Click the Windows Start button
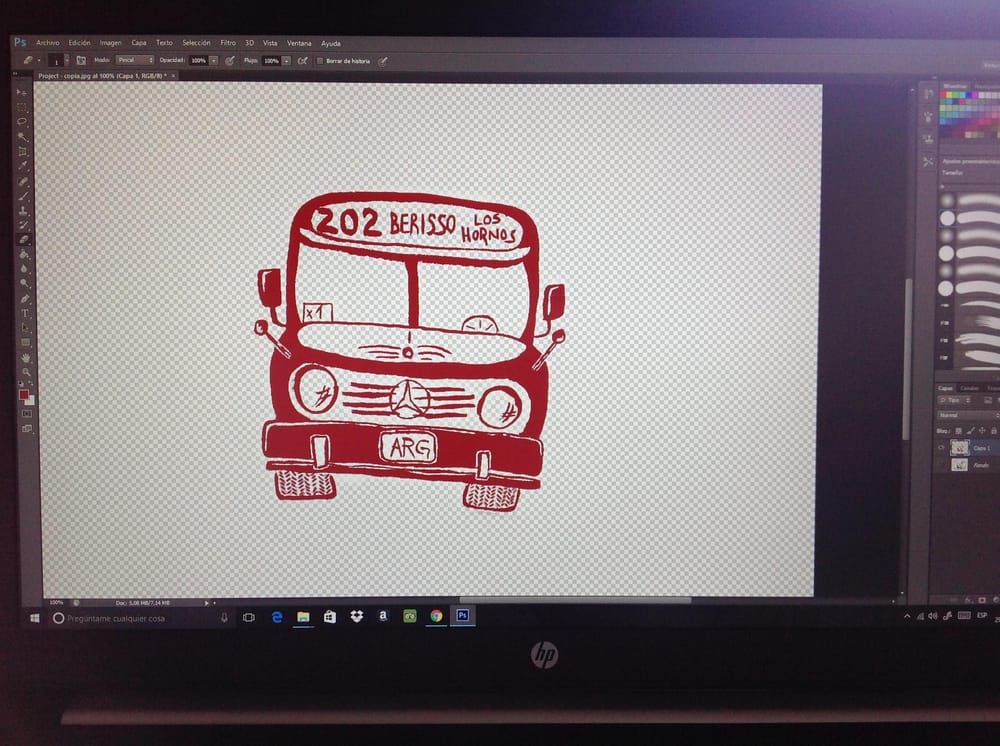 coord(34,618)
